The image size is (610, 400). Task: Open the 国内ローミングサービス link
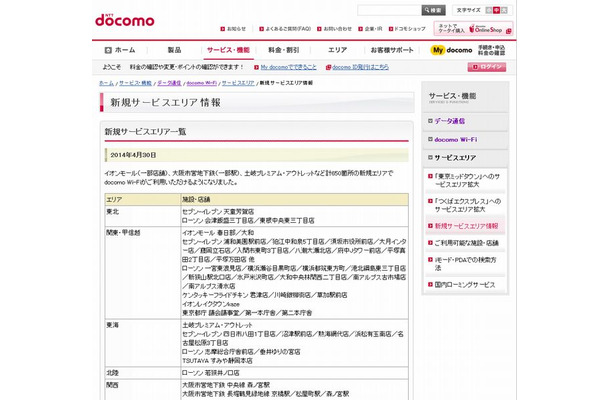[x=465, y=284]
